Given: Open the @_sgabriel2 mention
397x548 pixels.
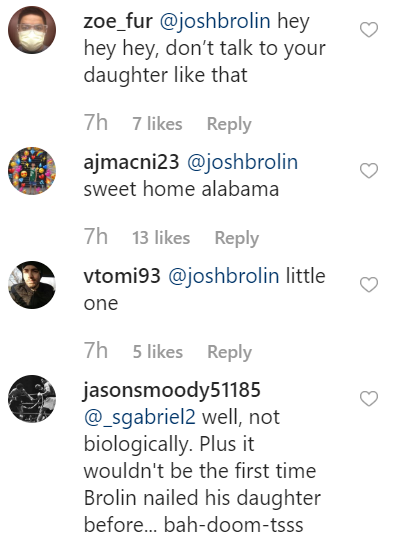Looking at the screenshot, I should click(140, 418).
